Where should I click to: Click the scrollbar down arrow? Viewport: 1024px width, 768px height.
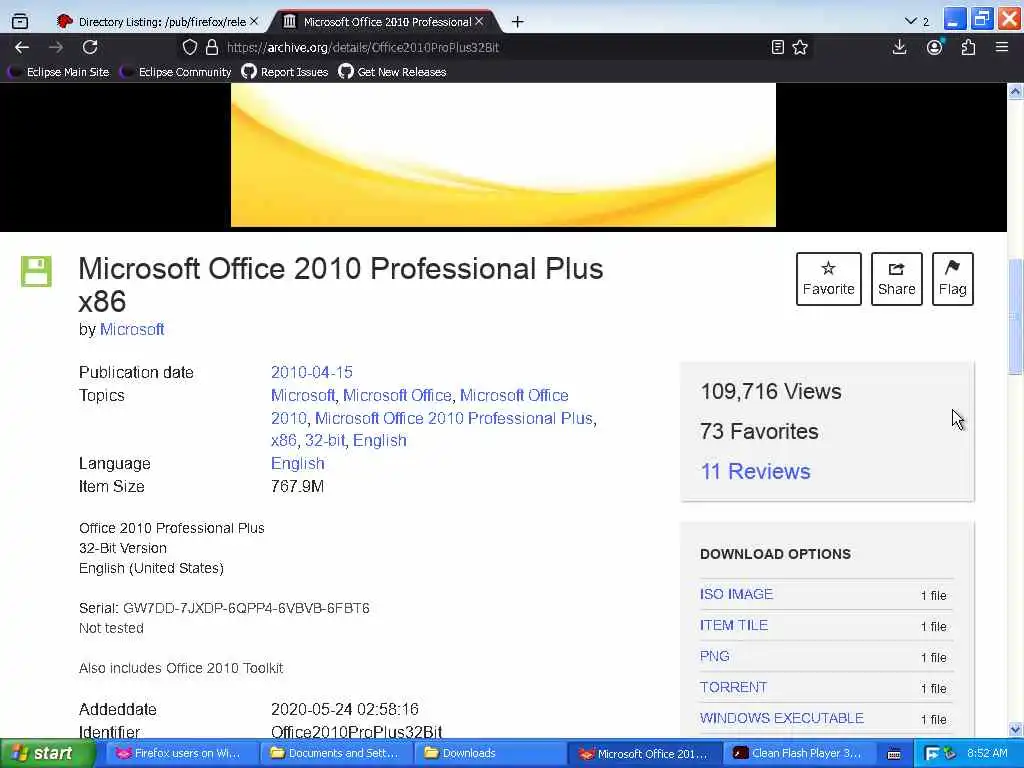(x=1015, y=729)
